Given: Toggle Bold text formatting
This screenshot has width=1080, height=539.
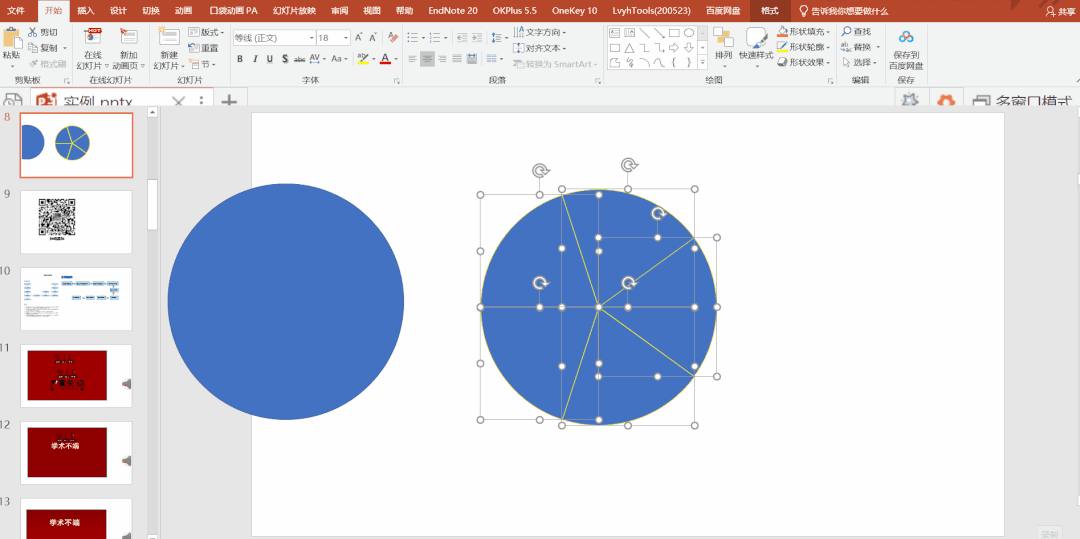Looking at the screenshot, I should 240,59.
